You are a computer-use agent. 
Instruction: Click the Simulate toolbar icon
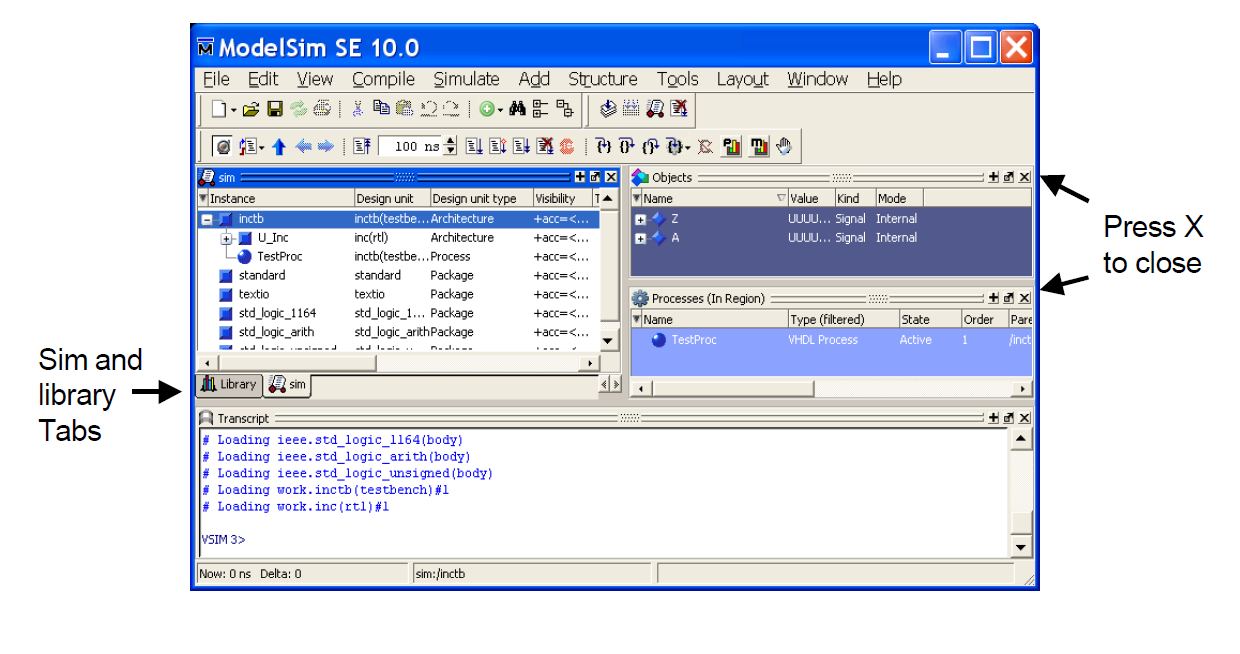coord(655,108)
